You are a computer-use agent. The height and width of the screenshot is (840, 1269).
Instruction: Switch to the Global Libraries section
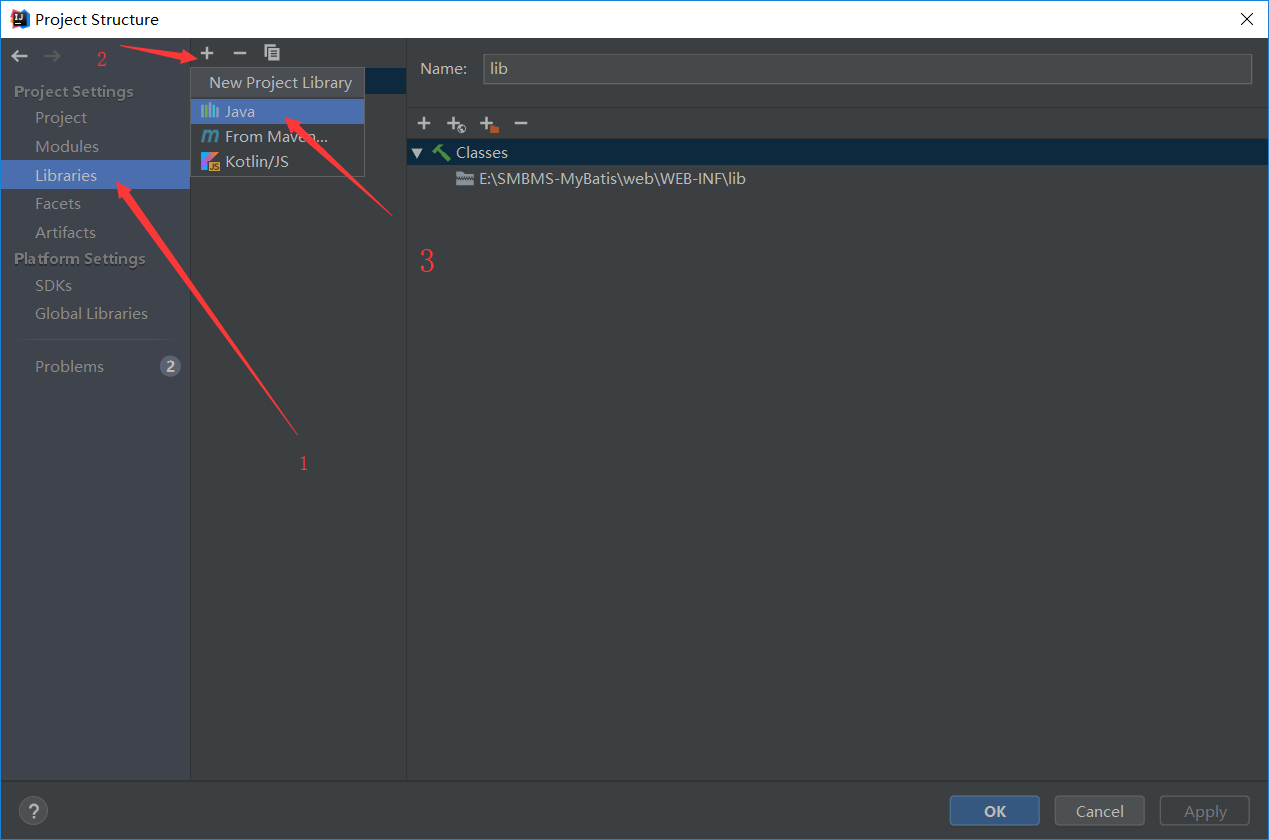(x=91, y=313)
